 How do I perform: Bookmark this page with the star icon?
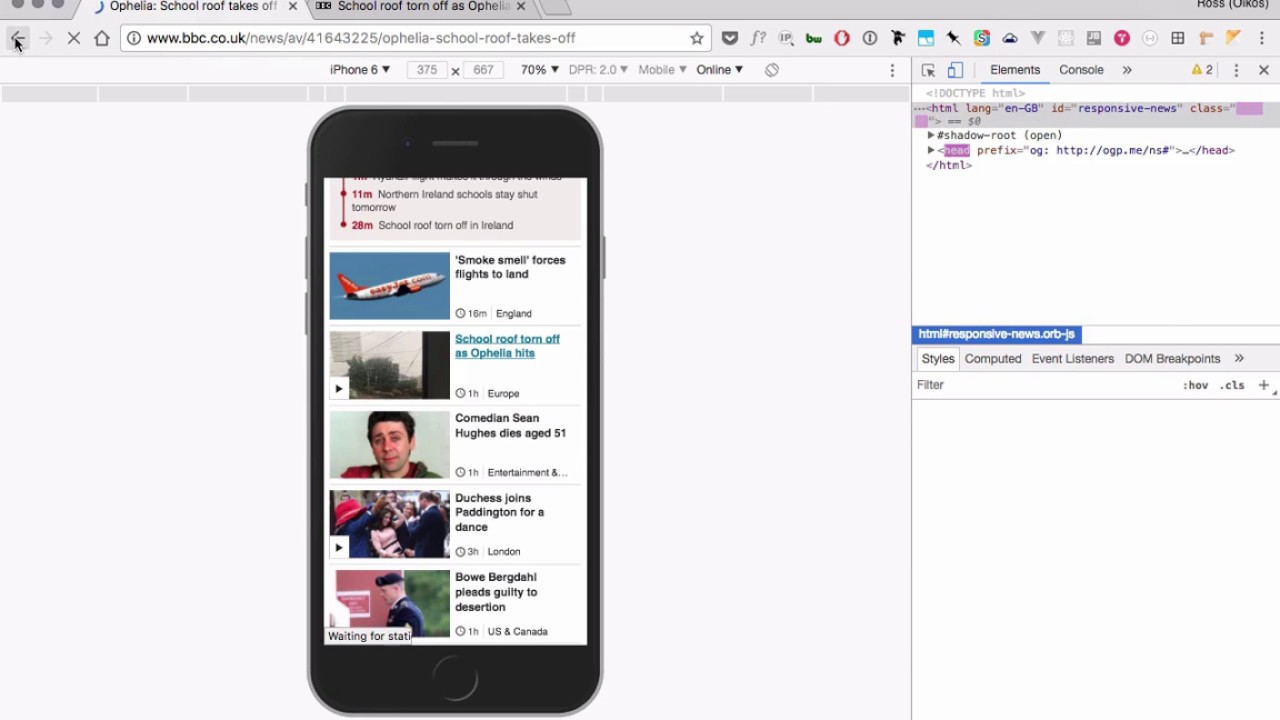point(697,38)
